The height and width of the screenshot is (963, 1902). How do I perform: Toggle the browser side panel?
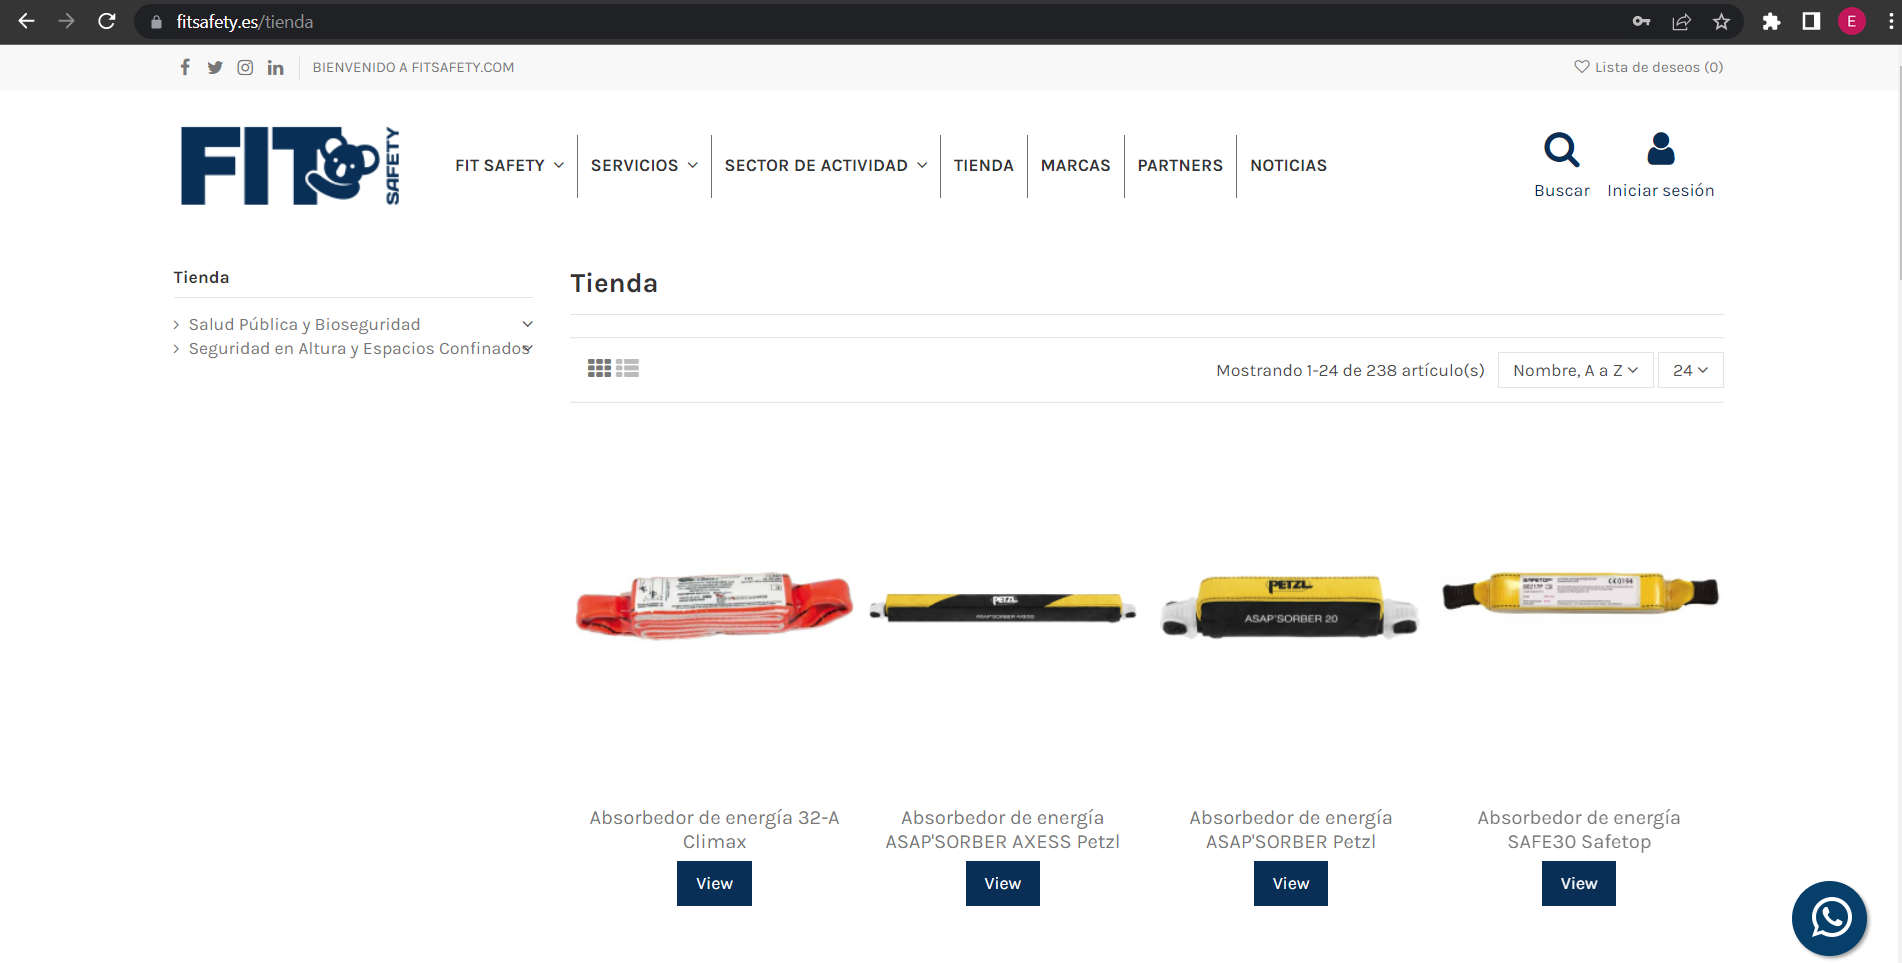1811,21
